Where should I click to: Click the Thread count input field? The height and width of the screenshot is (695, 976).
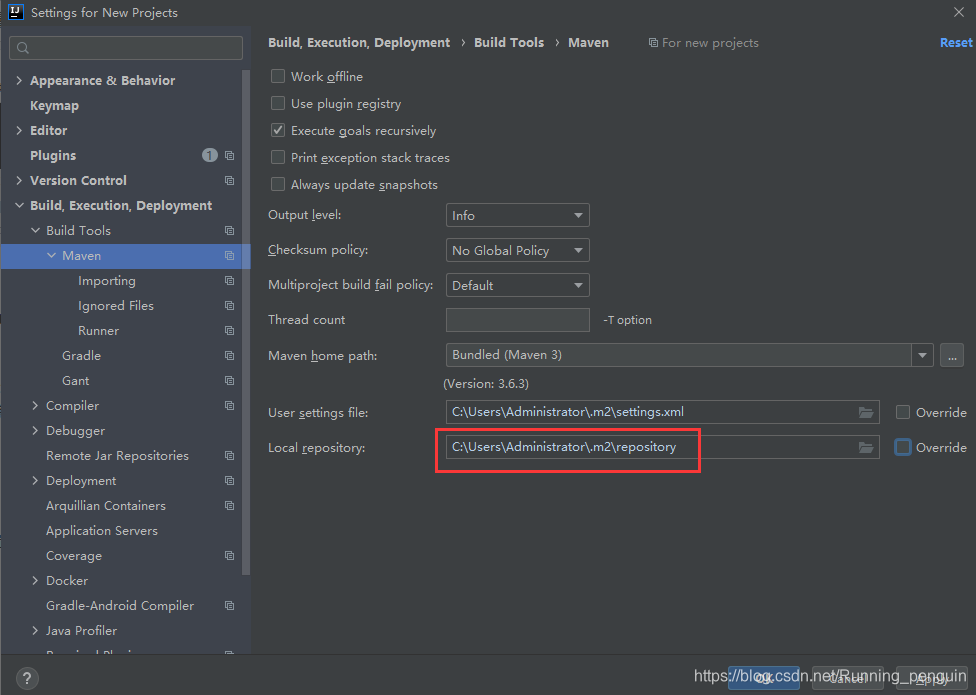[517, 320]
